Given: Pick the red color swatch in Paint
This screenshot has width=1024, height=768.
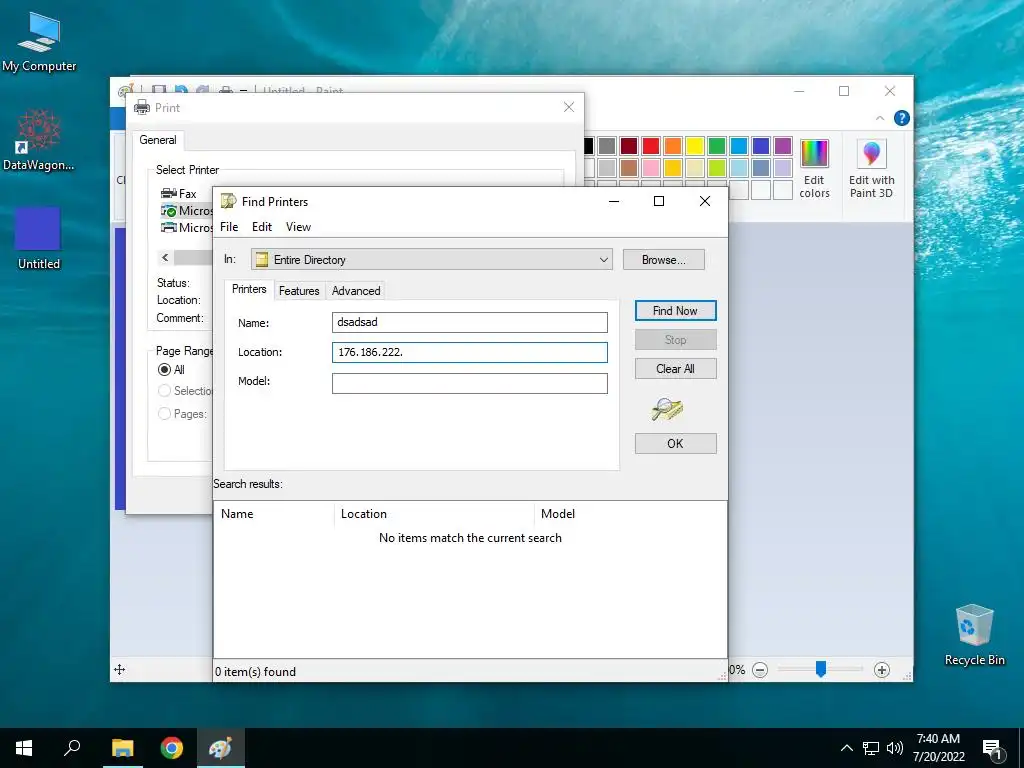Looking at the screenshot, I should (x=651, y=146).
